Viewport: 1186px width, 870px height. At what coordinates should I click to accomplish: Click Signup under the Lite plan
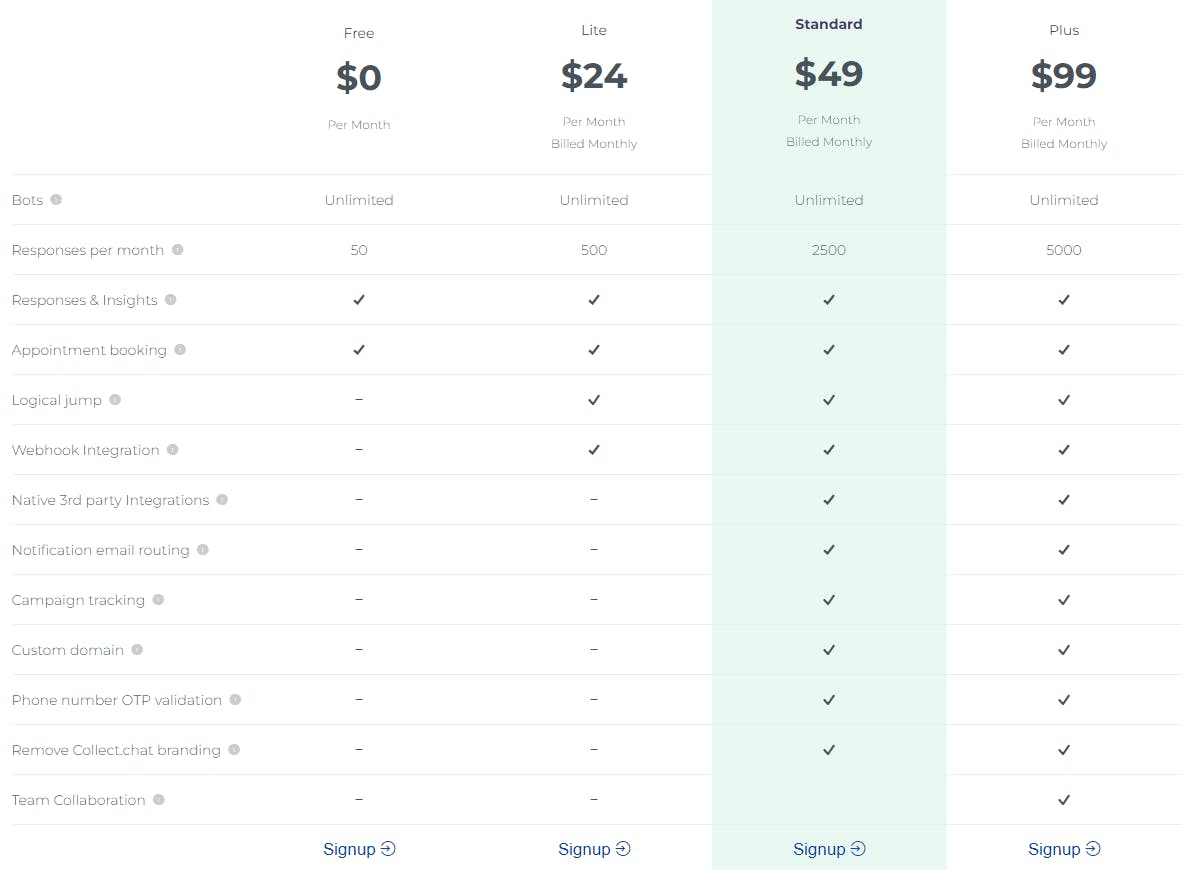(x=594, y=849)
